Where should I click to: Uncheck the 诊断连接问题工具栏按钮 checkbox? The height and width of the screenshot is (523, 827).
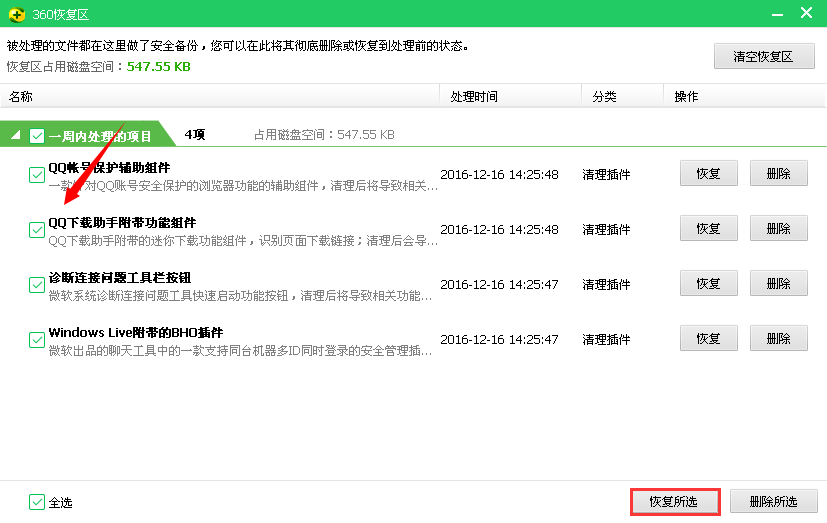pos(37,285)
